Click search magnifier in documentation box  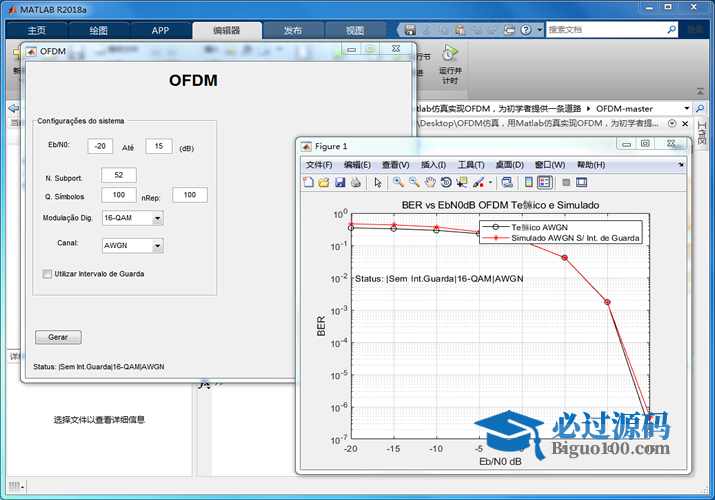tap(671, 30)
